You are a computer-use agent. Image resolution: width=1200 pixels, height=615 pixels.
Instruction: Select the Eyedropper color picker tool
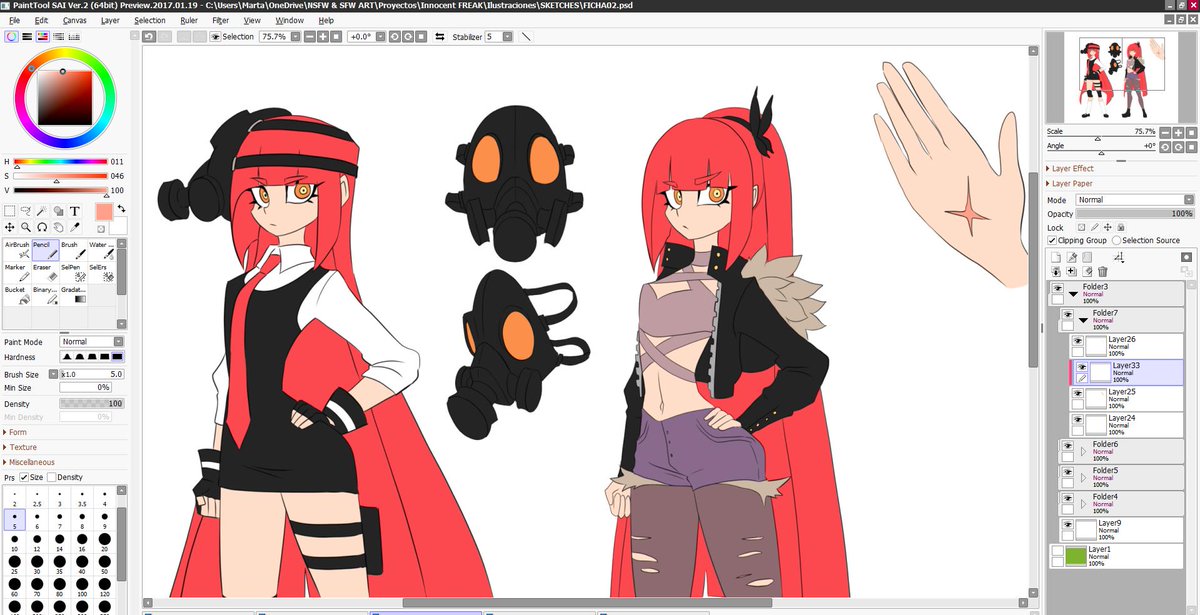point(74,227)
